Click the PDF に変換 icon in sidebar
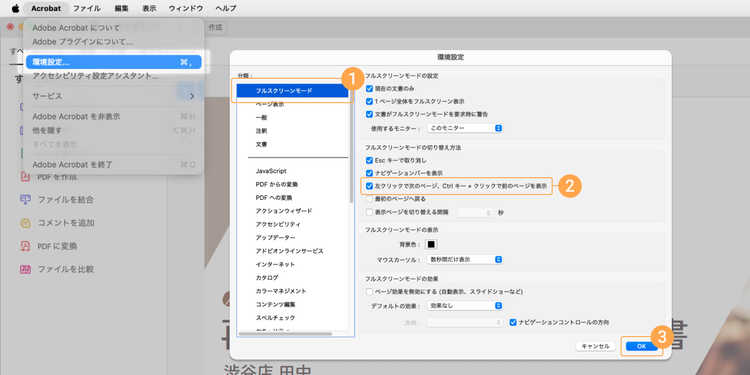750x375 pixels. point(25,246)
